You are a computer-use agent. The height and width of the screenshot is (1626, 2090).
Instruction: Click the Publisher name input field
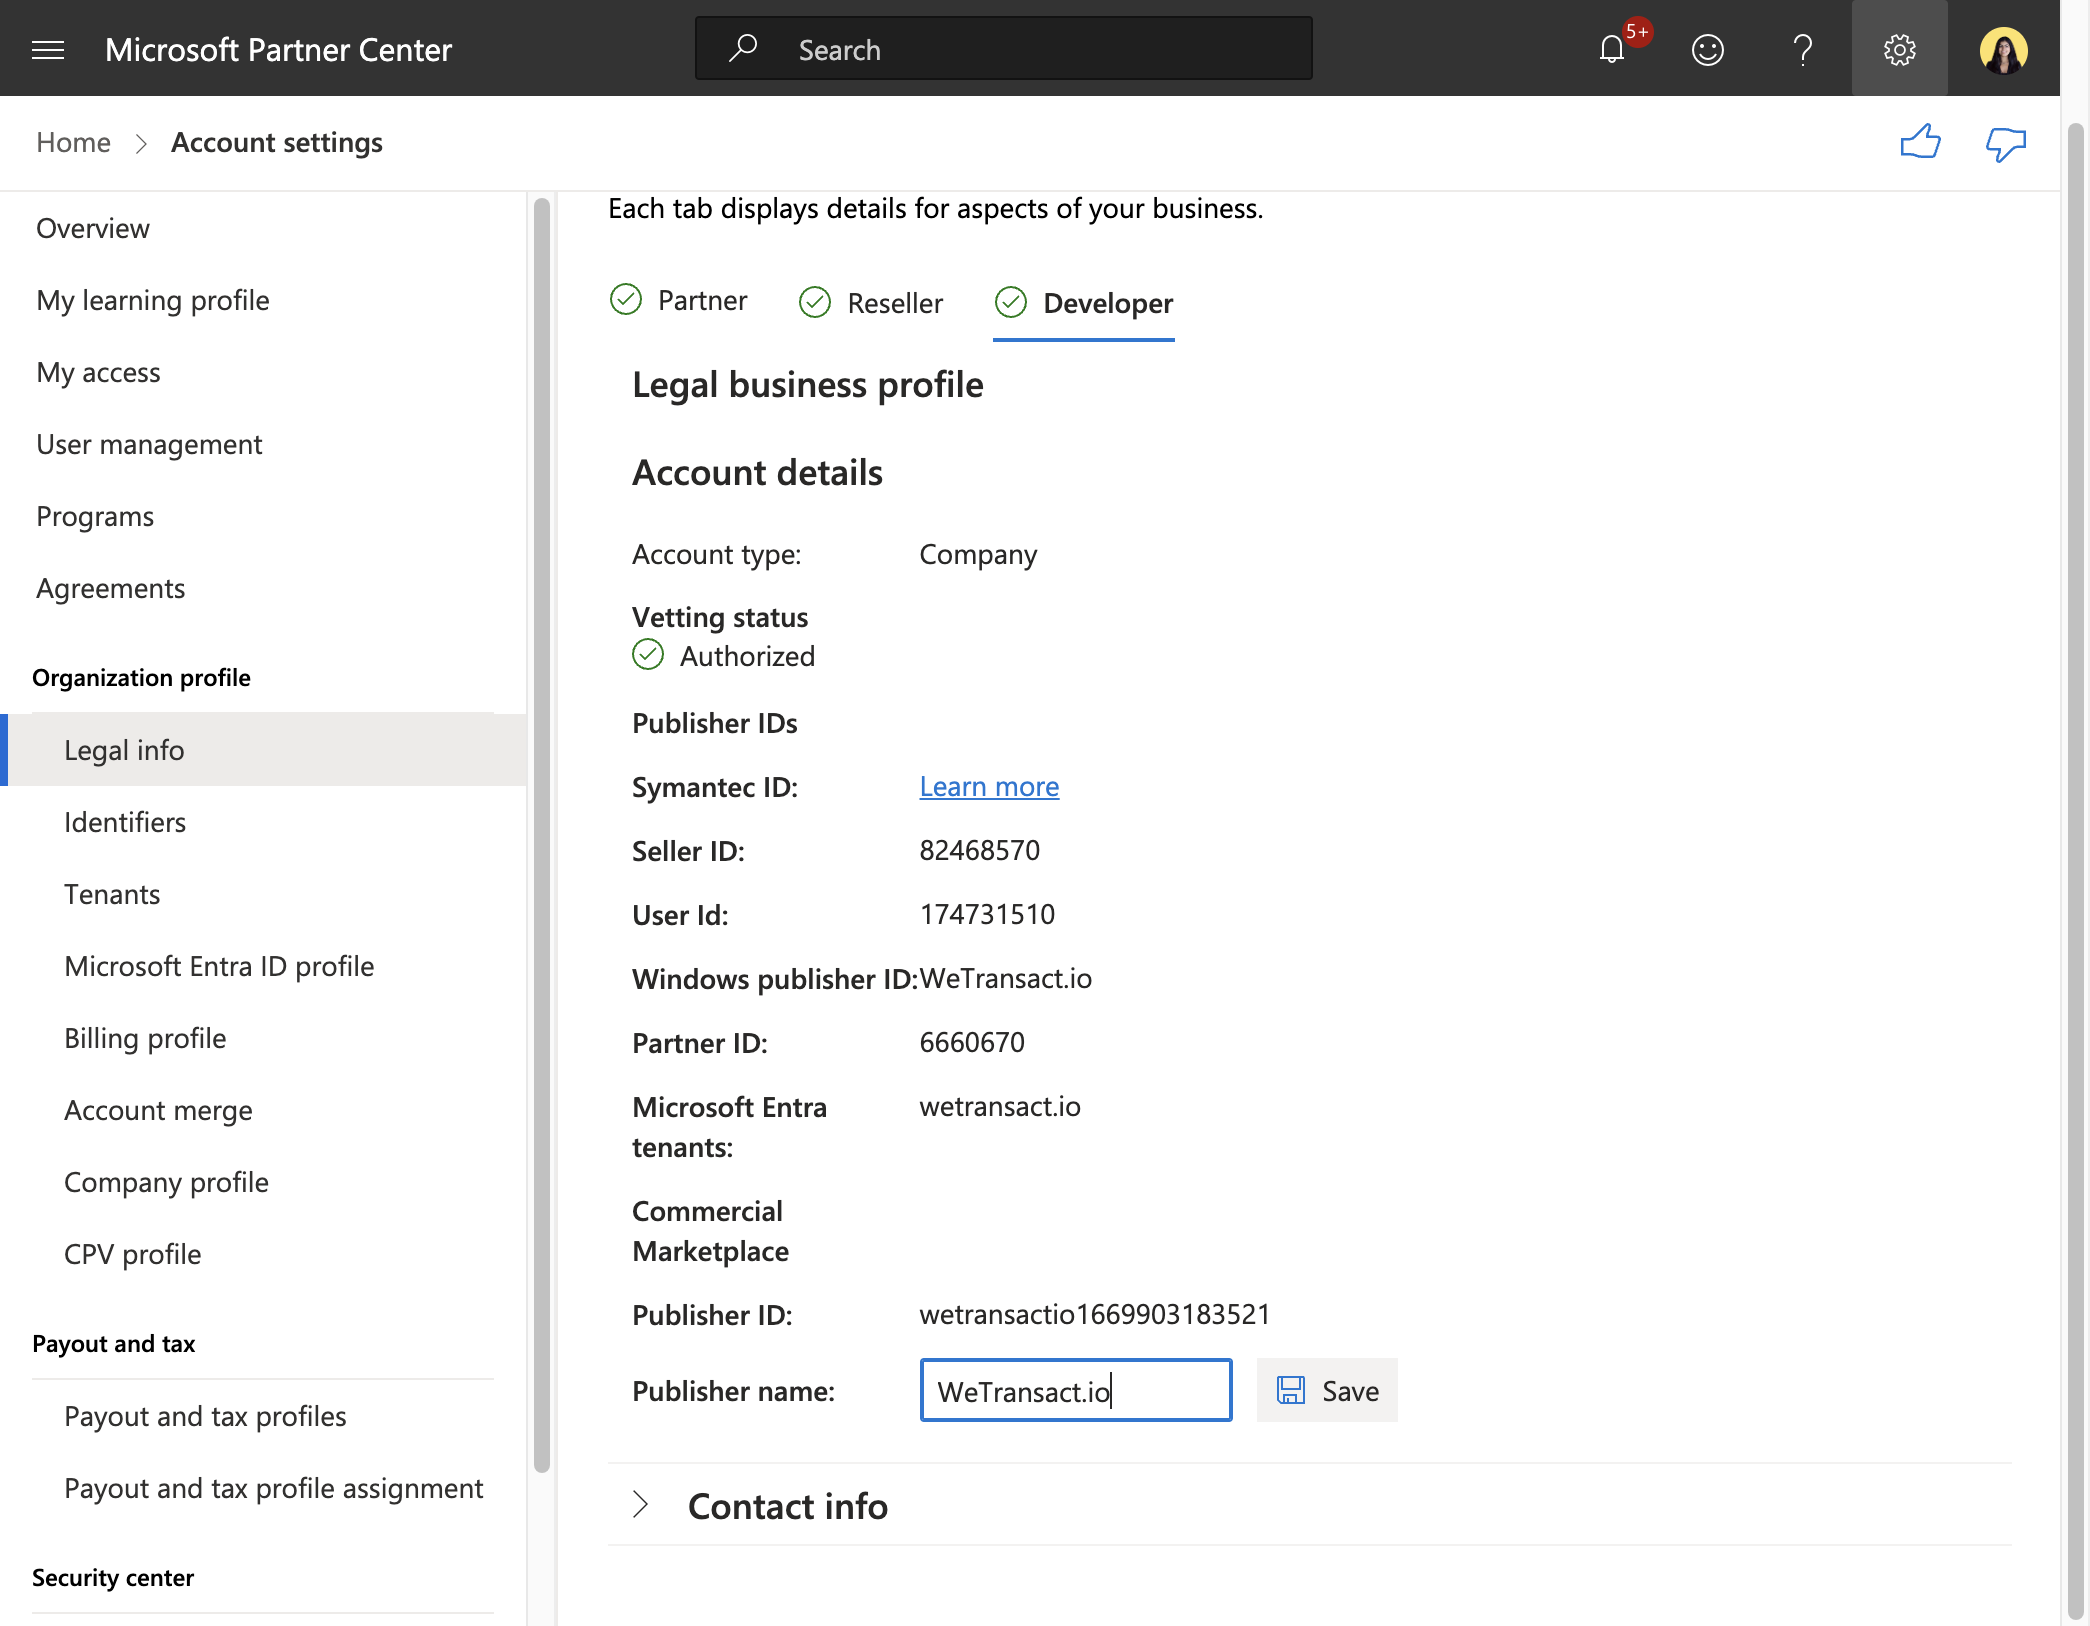(x=1076, y=1390)
